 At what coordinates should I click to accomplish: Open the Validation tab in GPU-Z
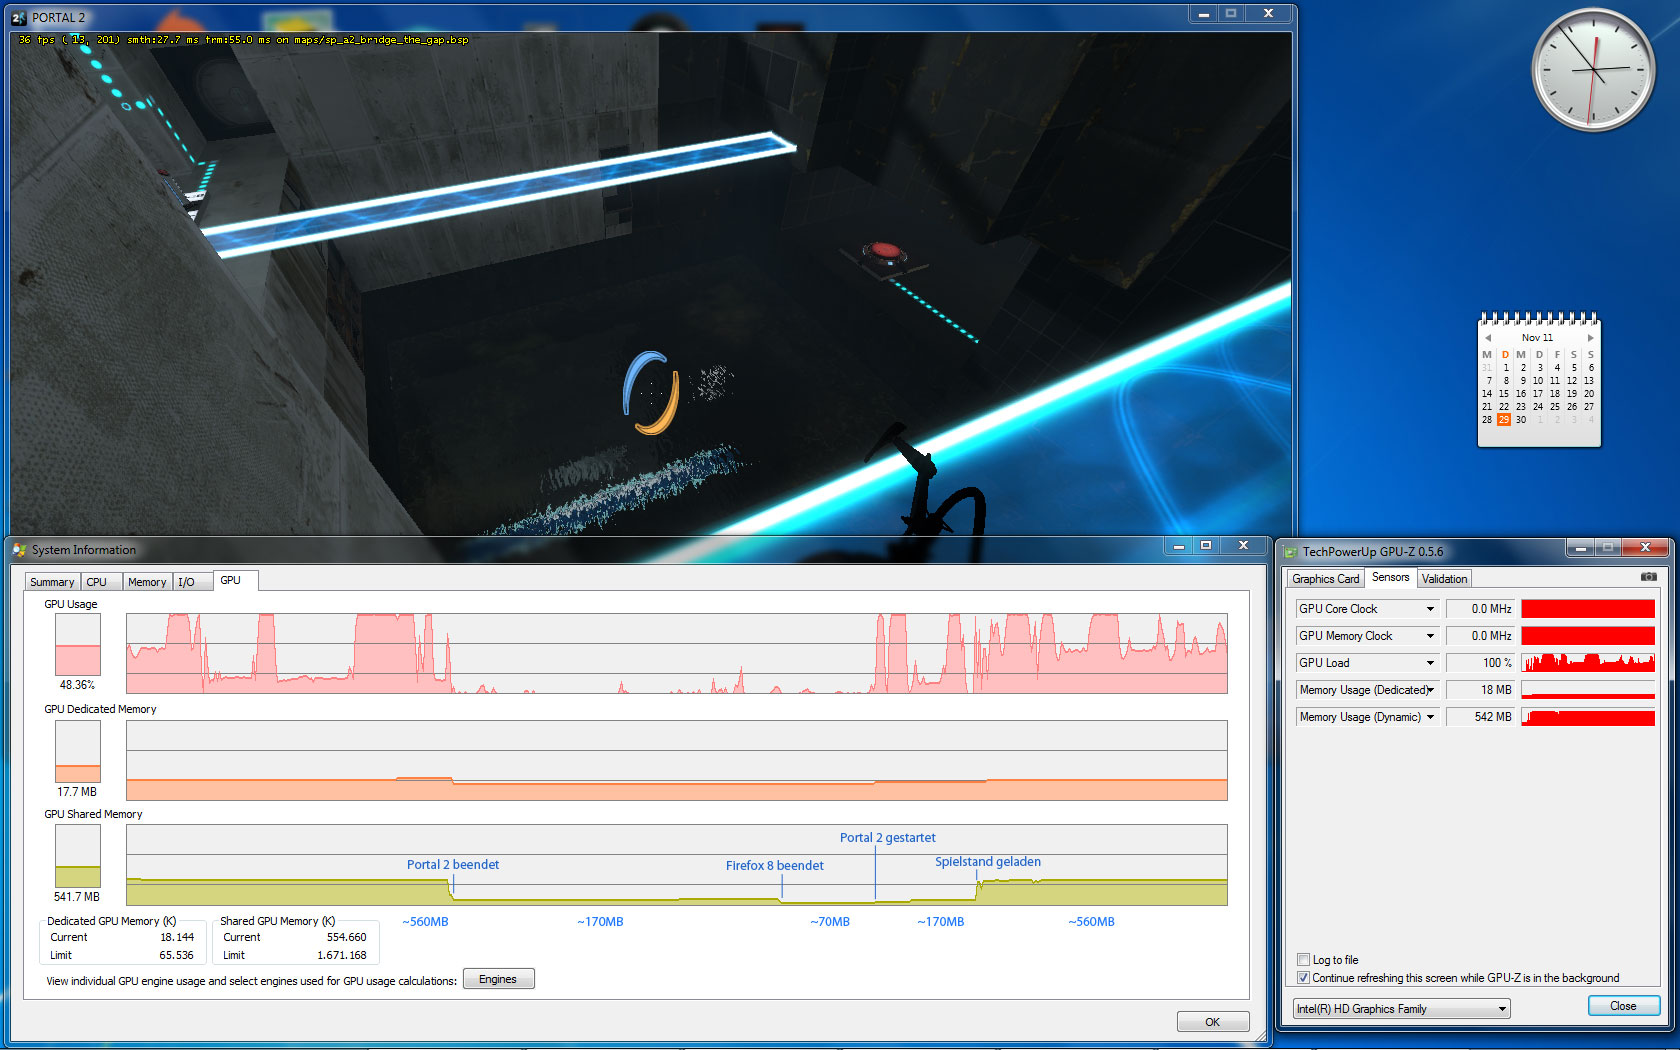pos(1444,579)
